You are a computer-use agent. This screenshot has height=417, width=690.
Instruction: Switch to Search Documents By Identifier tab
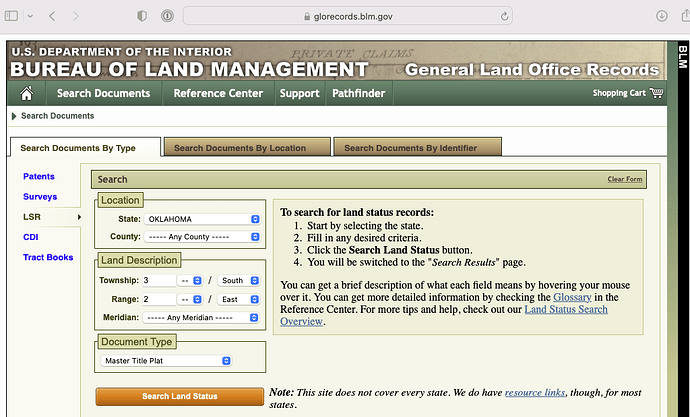click(x=417, y=147)
